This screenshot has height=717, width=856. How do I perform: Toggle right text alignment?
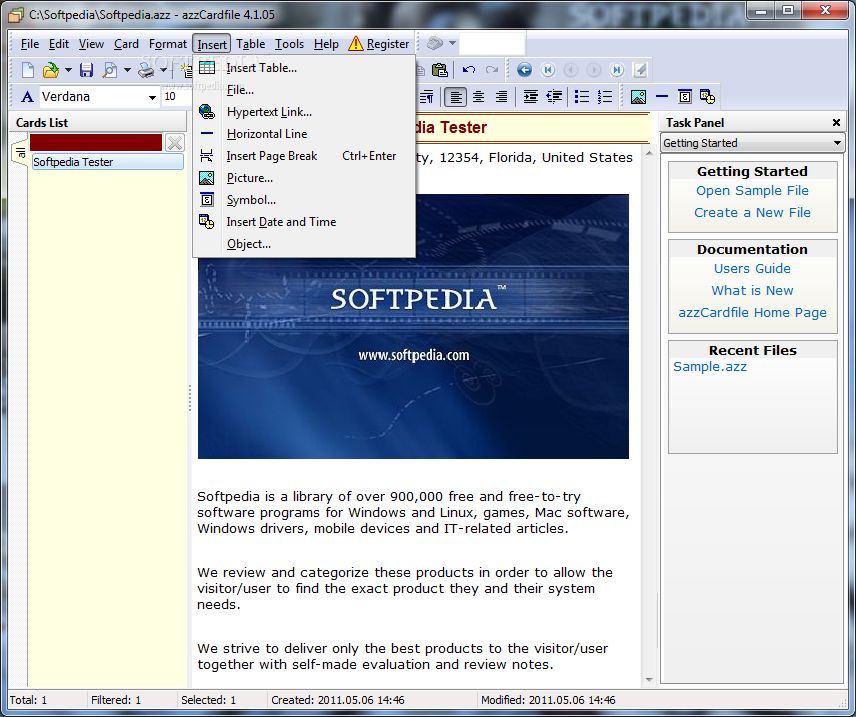coord(501,97)
